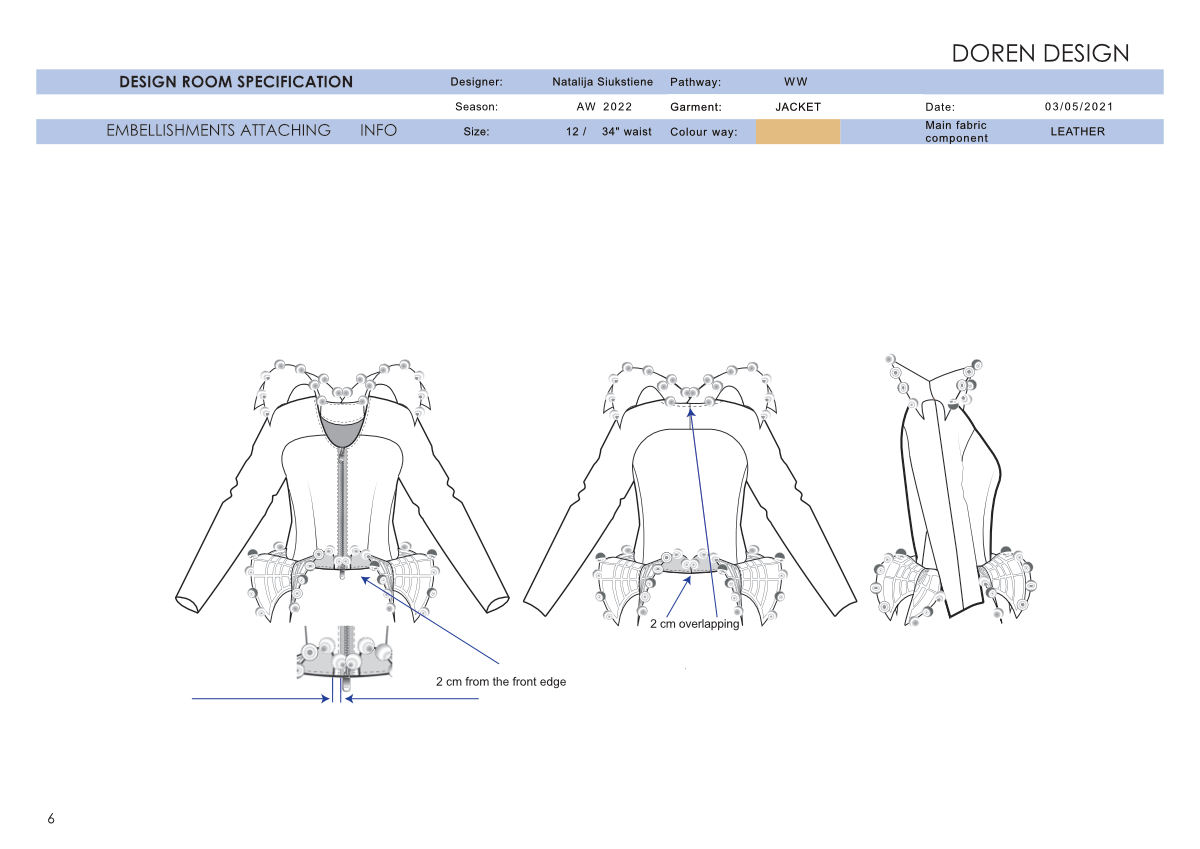Viewport: 1200px width, 849px height.
Task: Click the Designer: field label
Action: pyautogui.click(x=476, y=82)
